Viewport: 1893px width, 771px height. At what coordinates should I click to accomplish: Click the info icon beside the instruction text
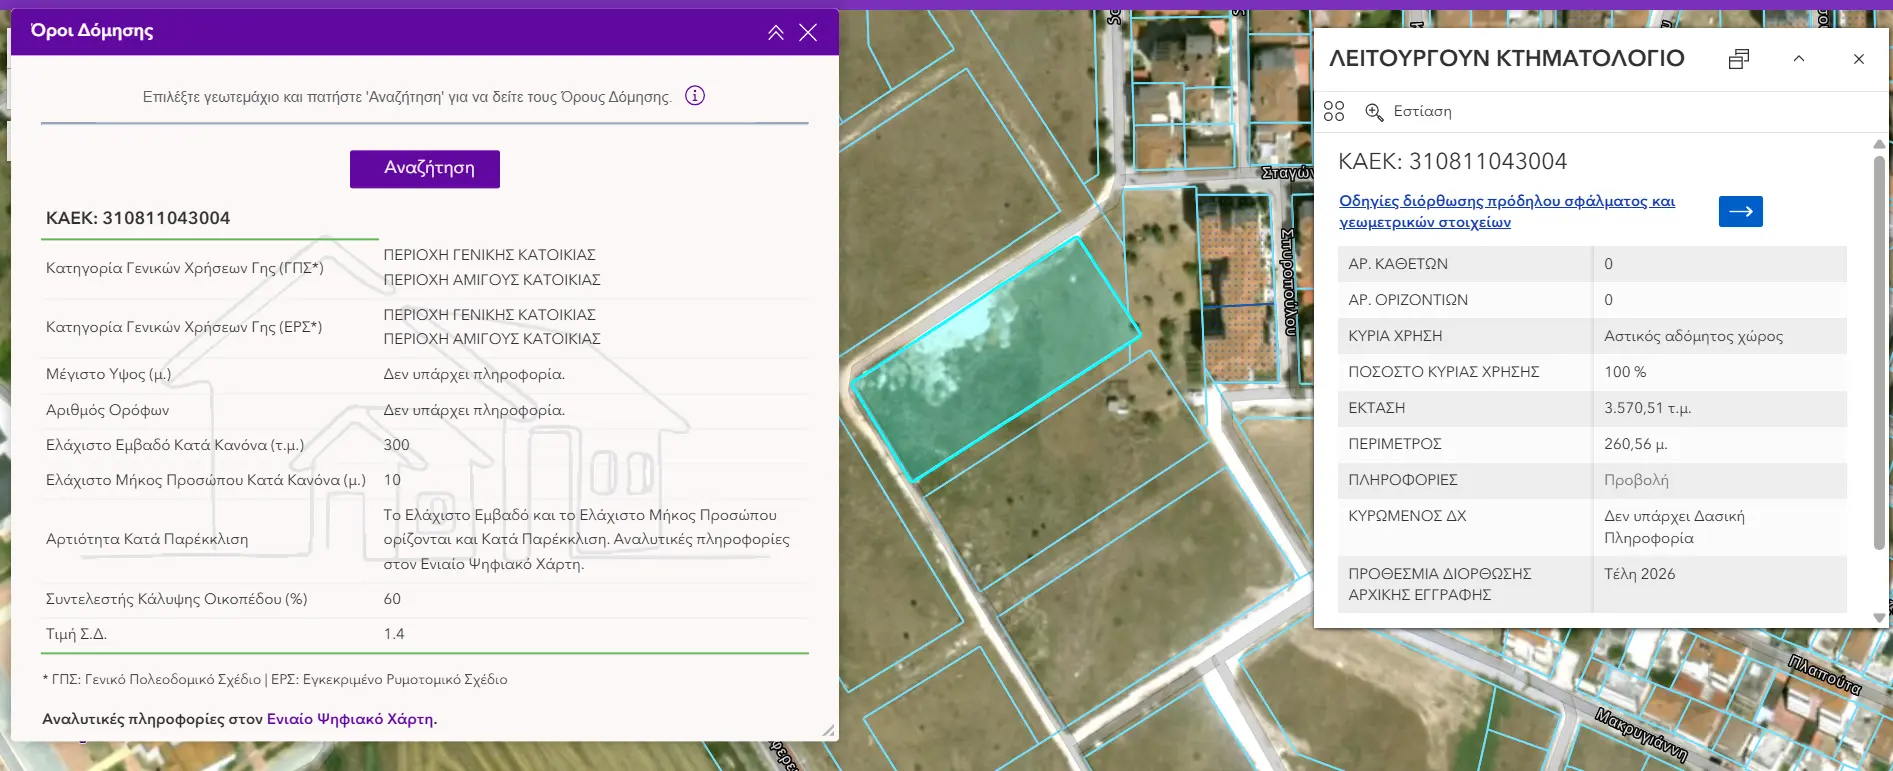(x=695, y=96)
